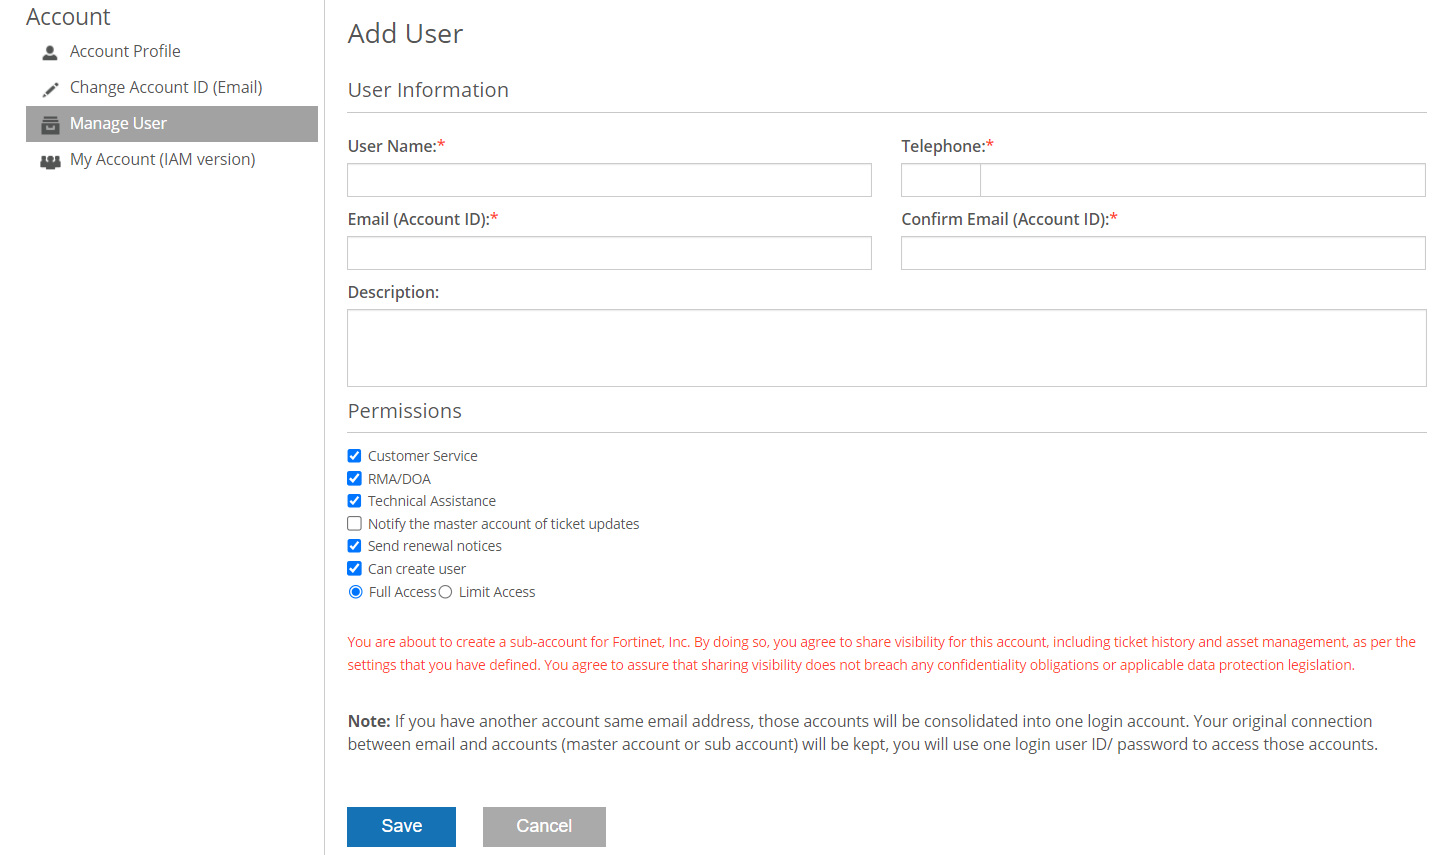This screenshot has height=855, width=1452.
Task: Click the pencil icon beside Change Account ID
Action: coord(49,87)
